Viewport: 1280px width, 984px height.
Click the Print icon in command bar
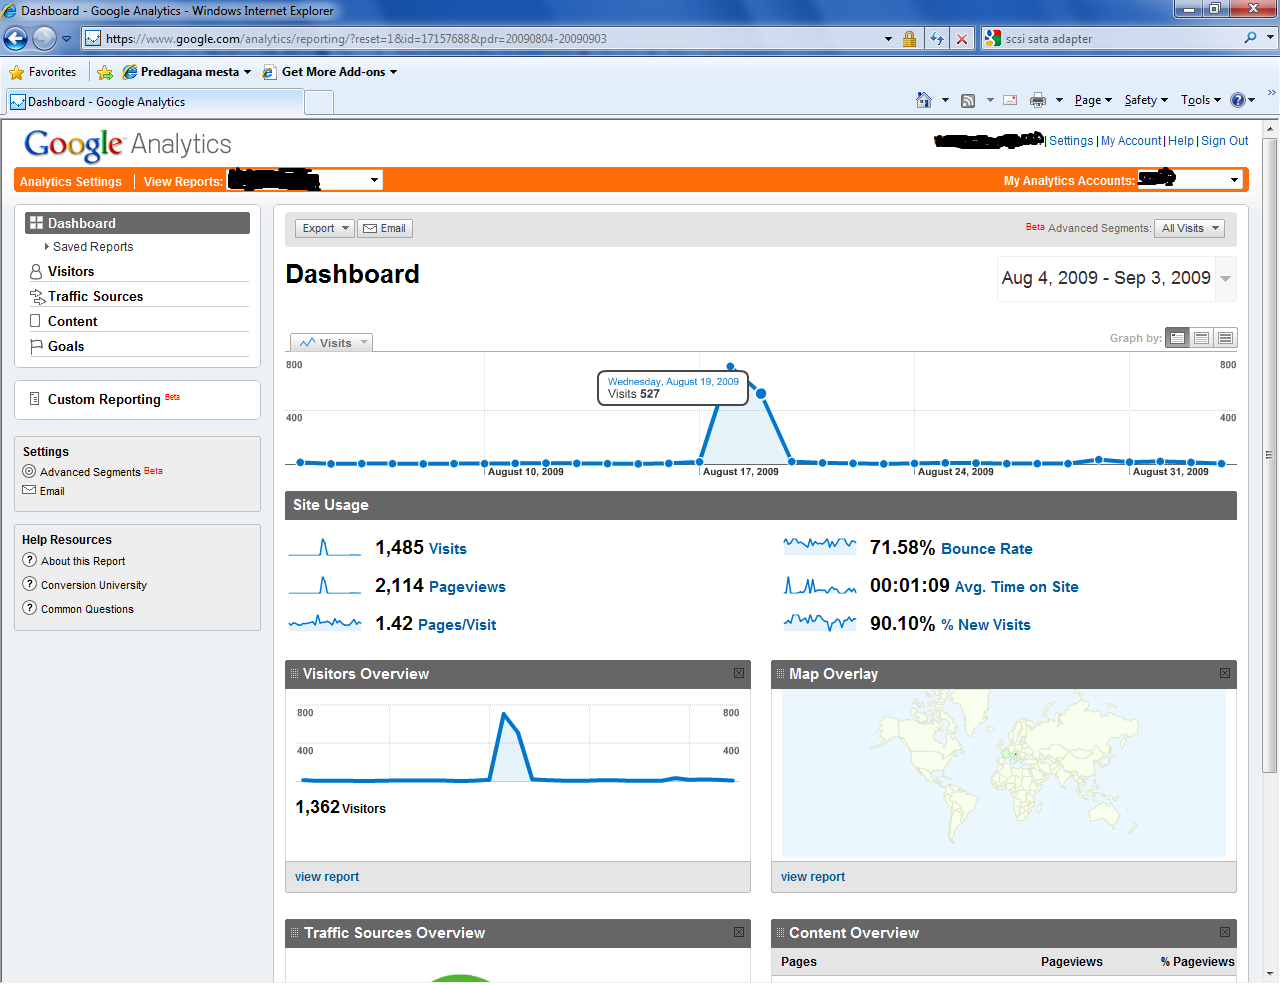click(x=1038, y=100)
